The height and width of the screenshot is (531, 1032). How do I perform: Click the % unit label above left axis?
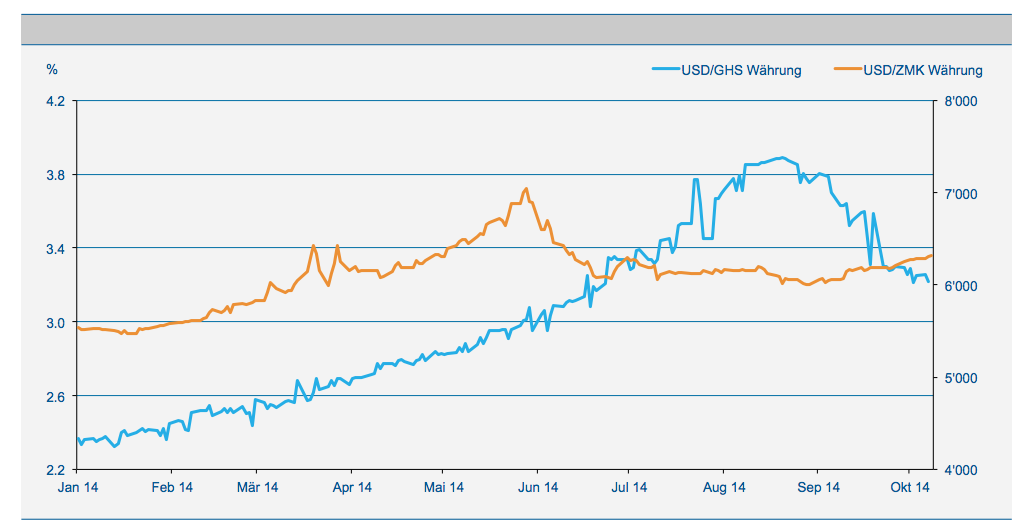point(52,70)
